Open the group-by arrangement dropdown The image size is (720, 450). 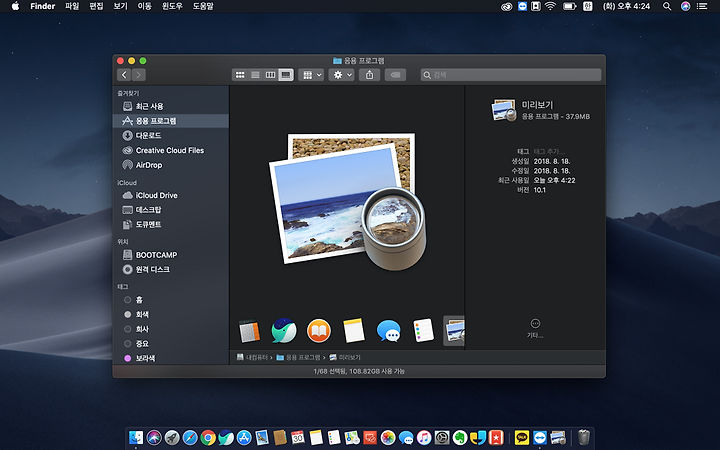click(311, 75)
